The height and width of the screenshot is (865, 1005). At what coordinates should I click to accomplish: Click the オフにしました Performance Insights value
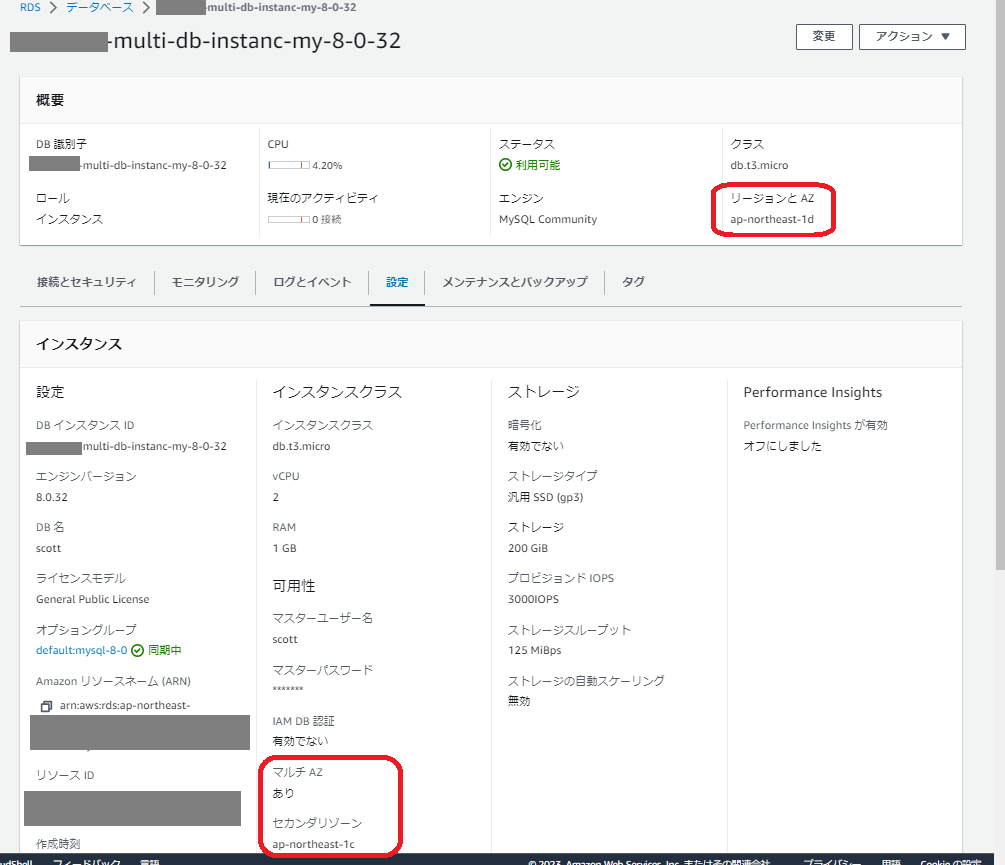coord(782,446)
